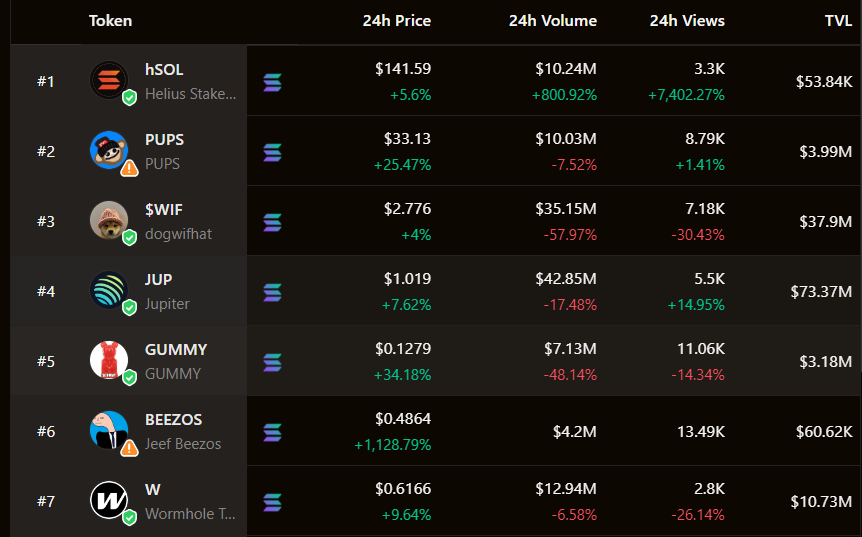Click the Wormhole W token logo
This screenshot has height=537, width=862.
108,500
